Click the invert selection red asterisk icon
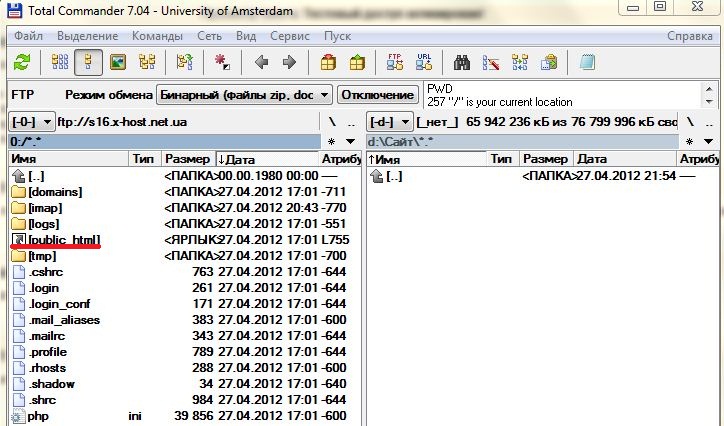This screenshot has width=724, height=426. point(222,62)
